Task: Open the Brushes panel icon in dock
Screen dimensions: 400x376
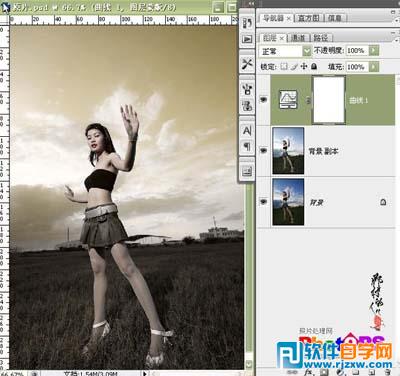Action: (247, 89)
